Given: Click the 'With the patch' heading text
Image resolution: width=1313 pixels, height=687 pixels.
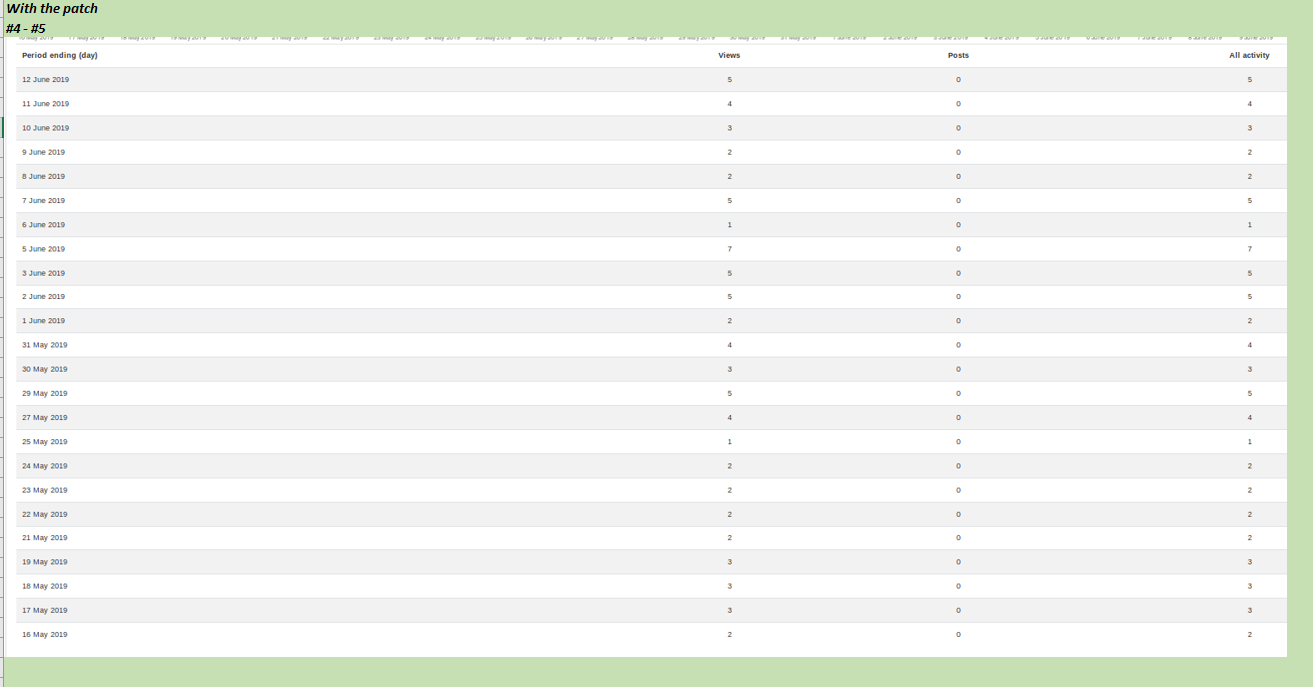Looking at the screenshot, I should tap(52, 9).
